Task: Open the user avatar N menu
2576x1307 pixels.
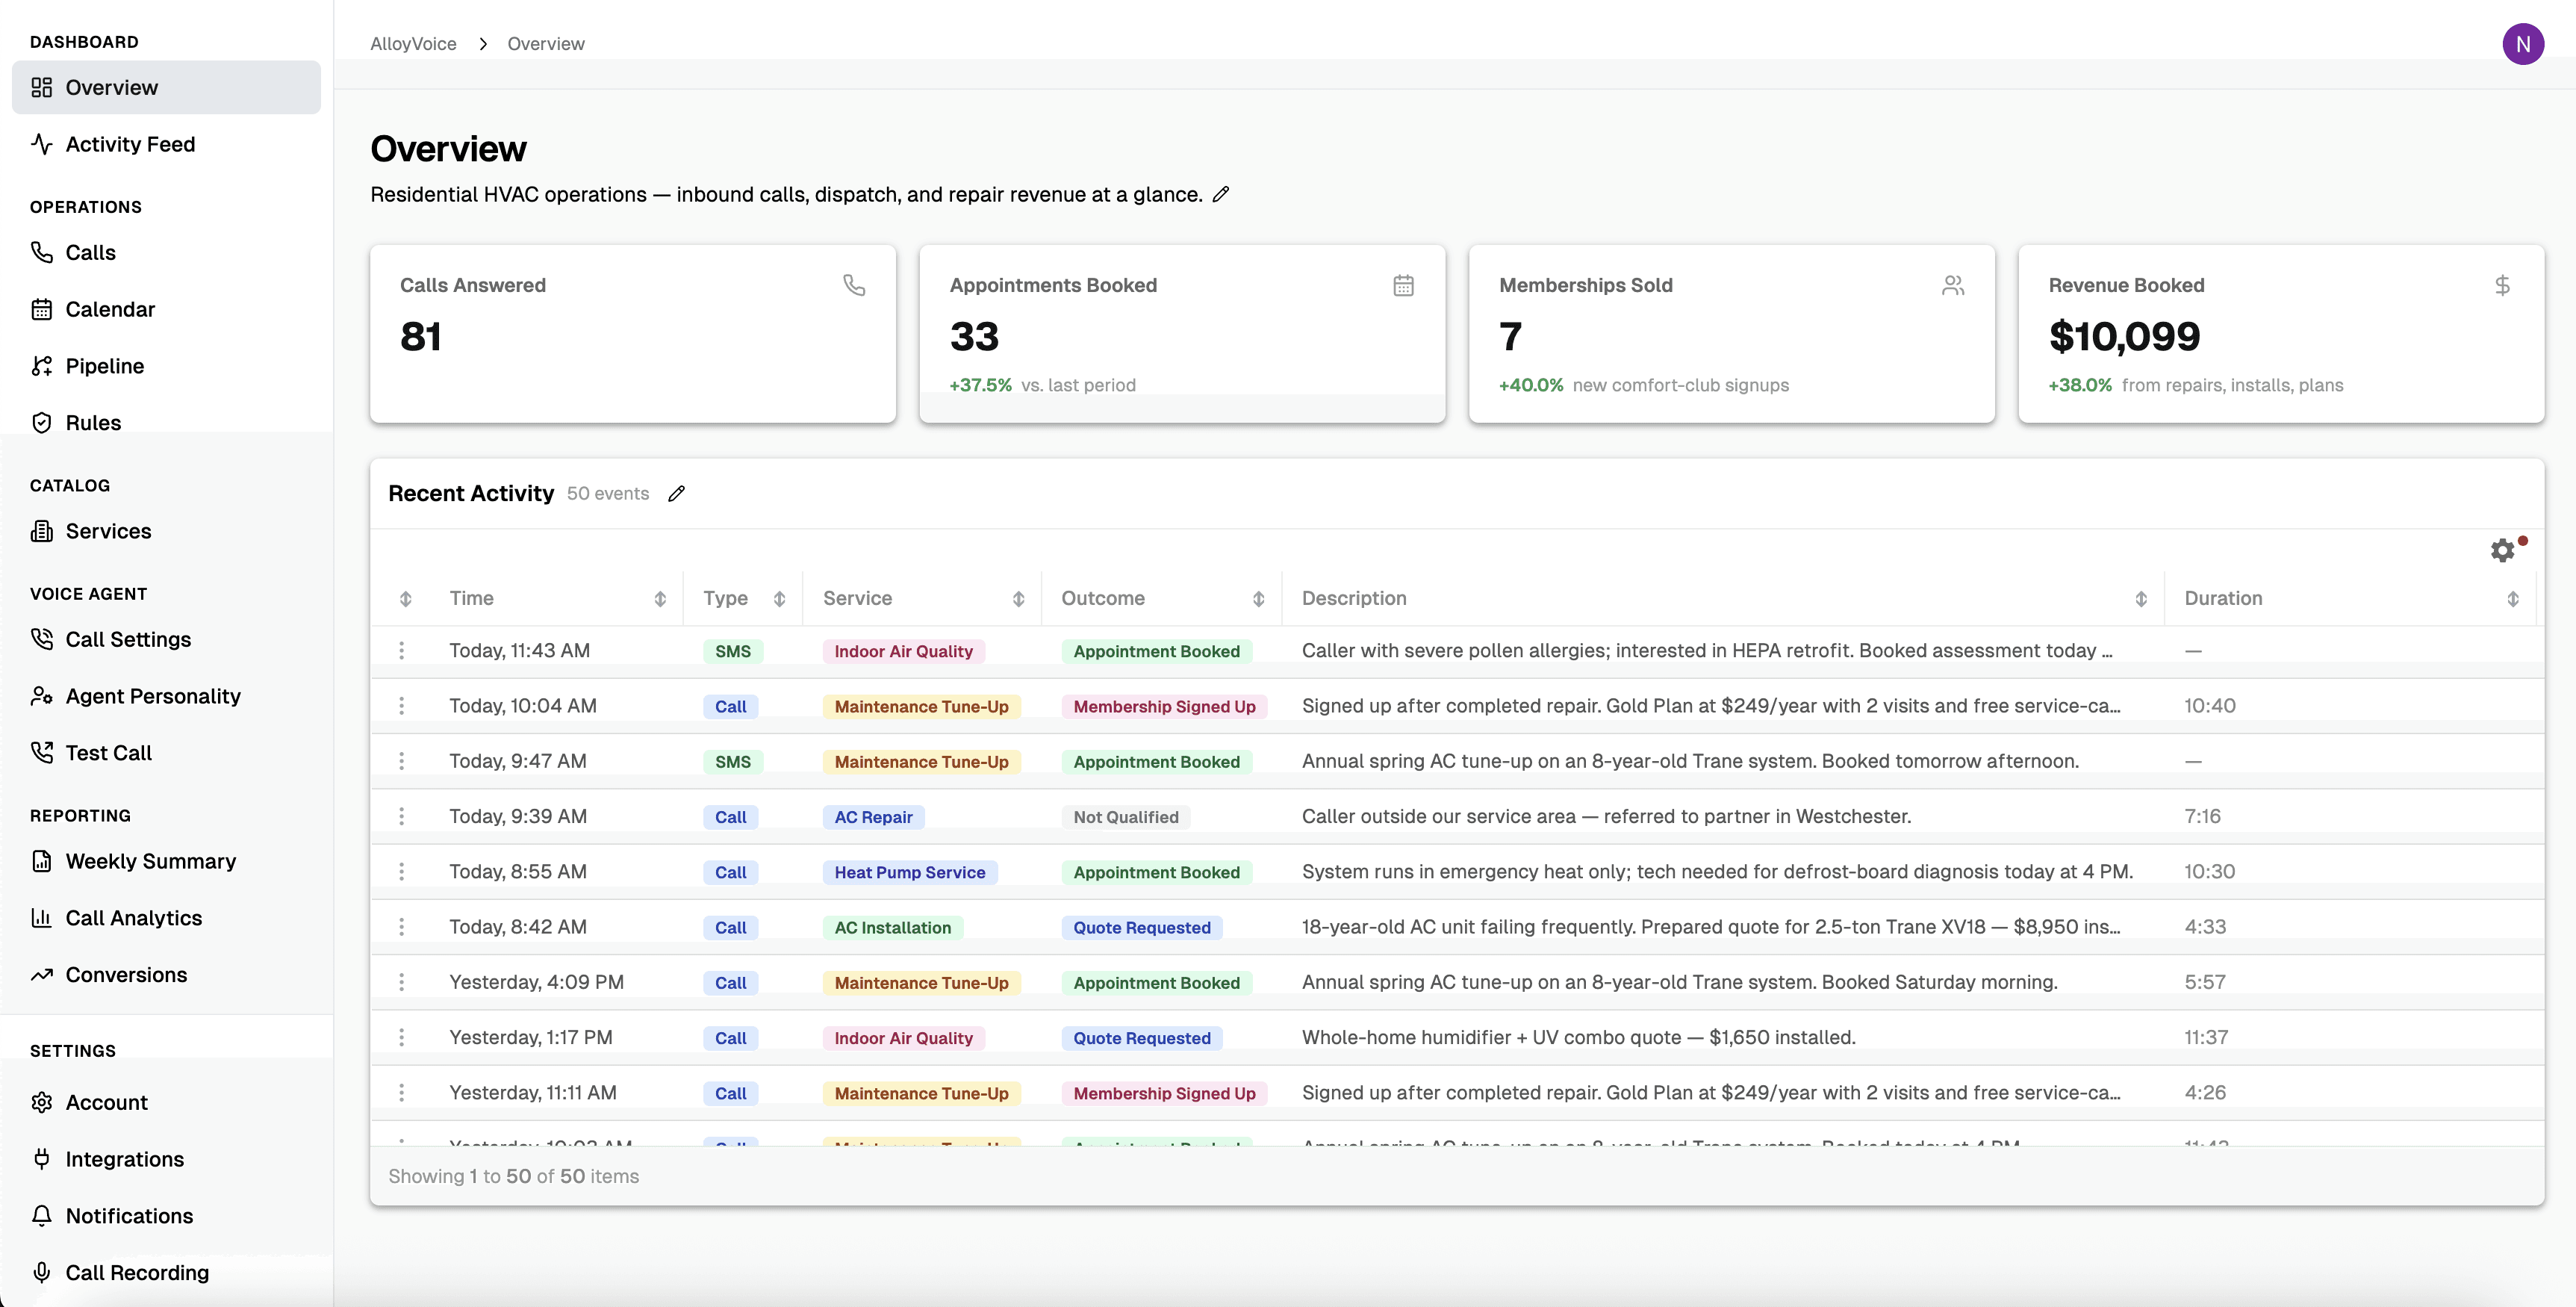Action: point(2523,44)
